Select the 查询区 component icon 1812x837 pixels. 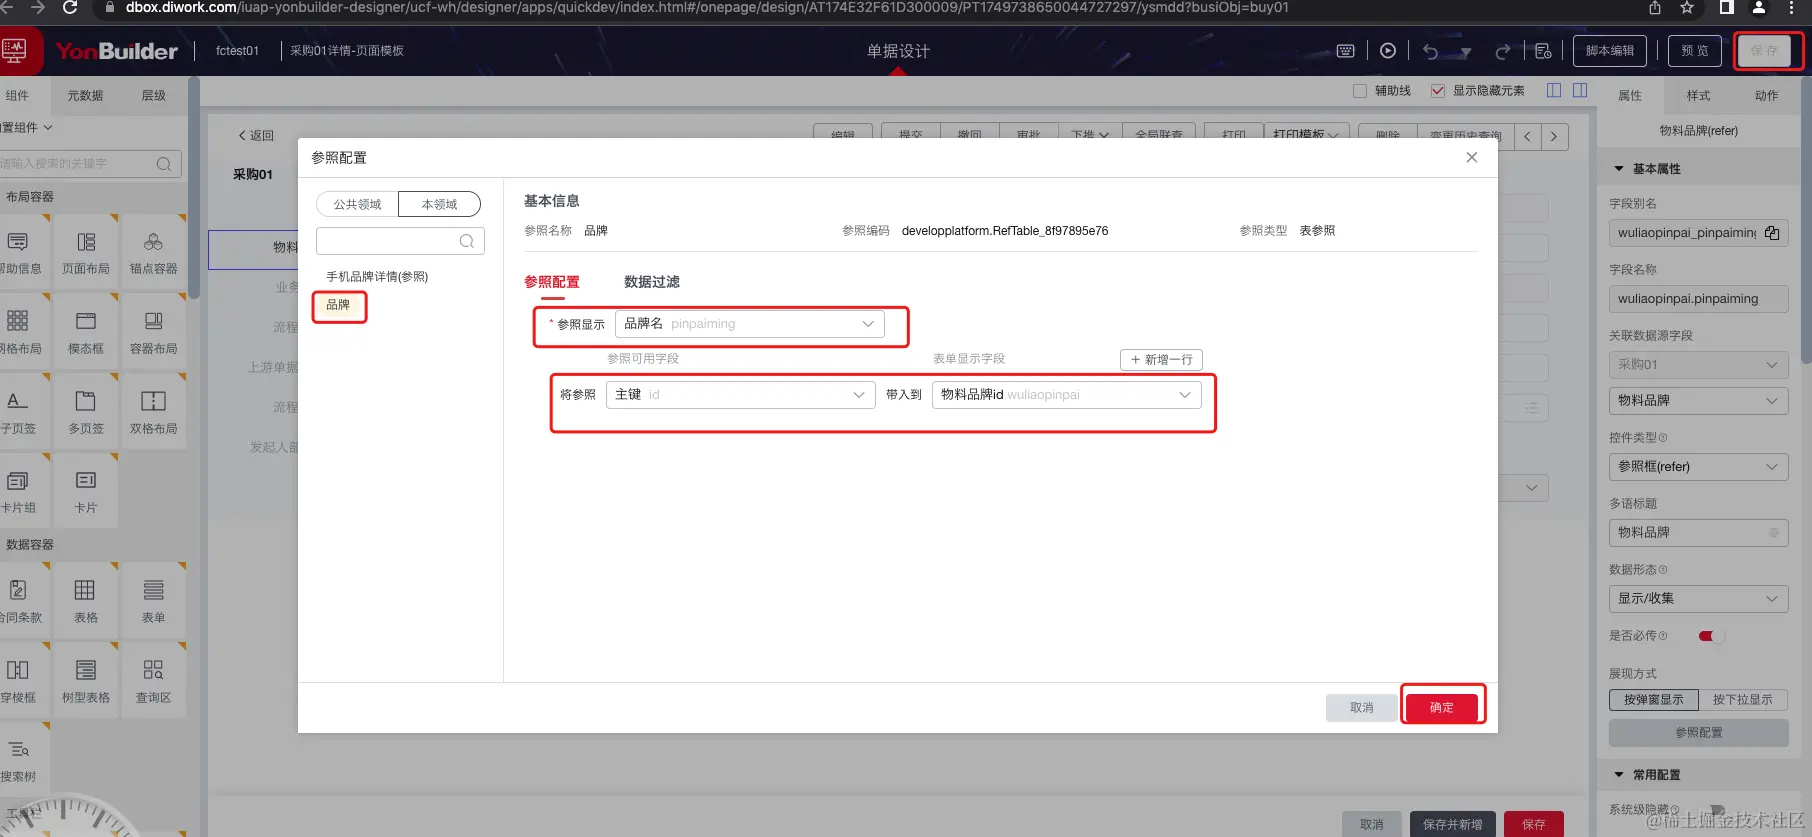coord(153,670)
